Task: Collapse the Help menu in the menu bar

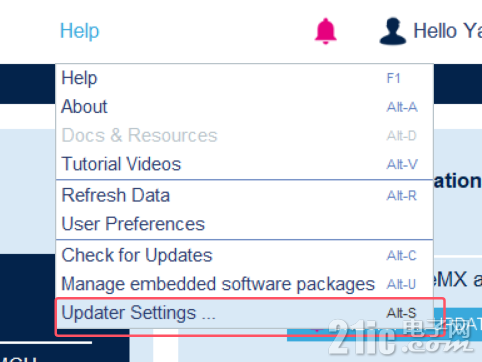Action: click(79, 31)
